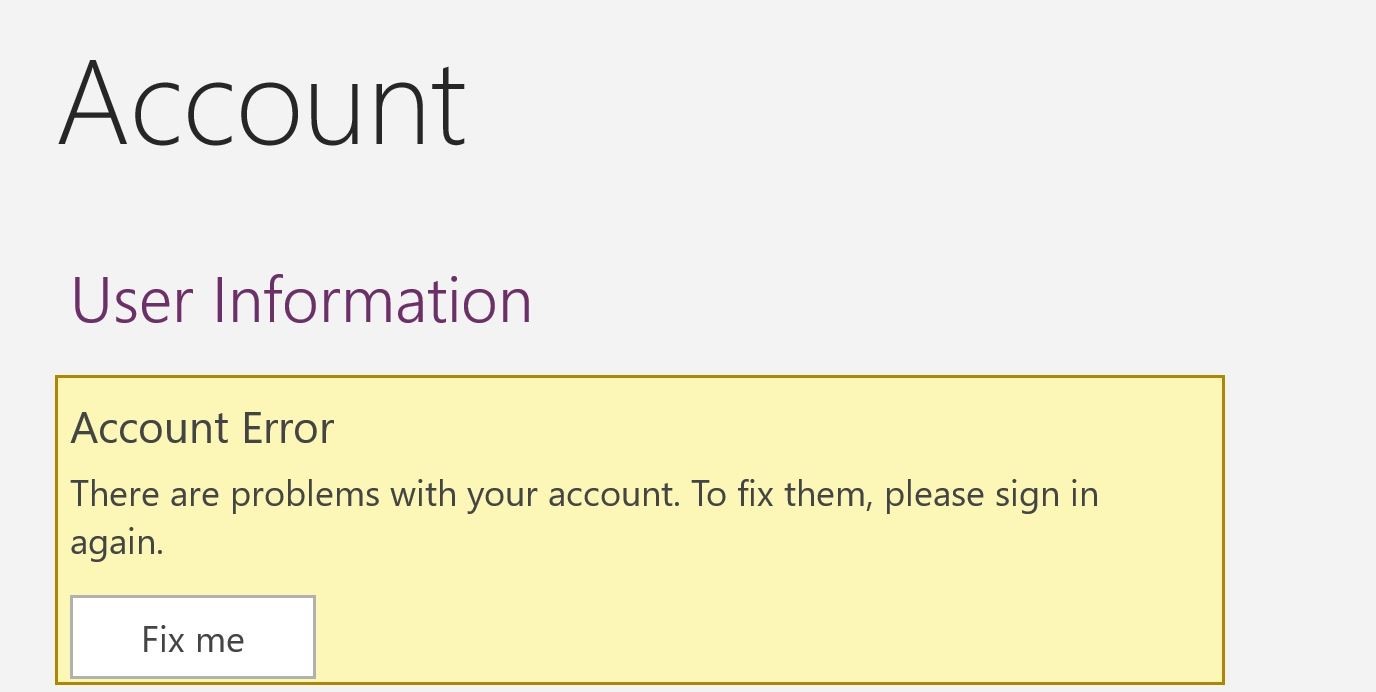
Task: Click 'There are problems with your account' text
Action: click(369, 495)
